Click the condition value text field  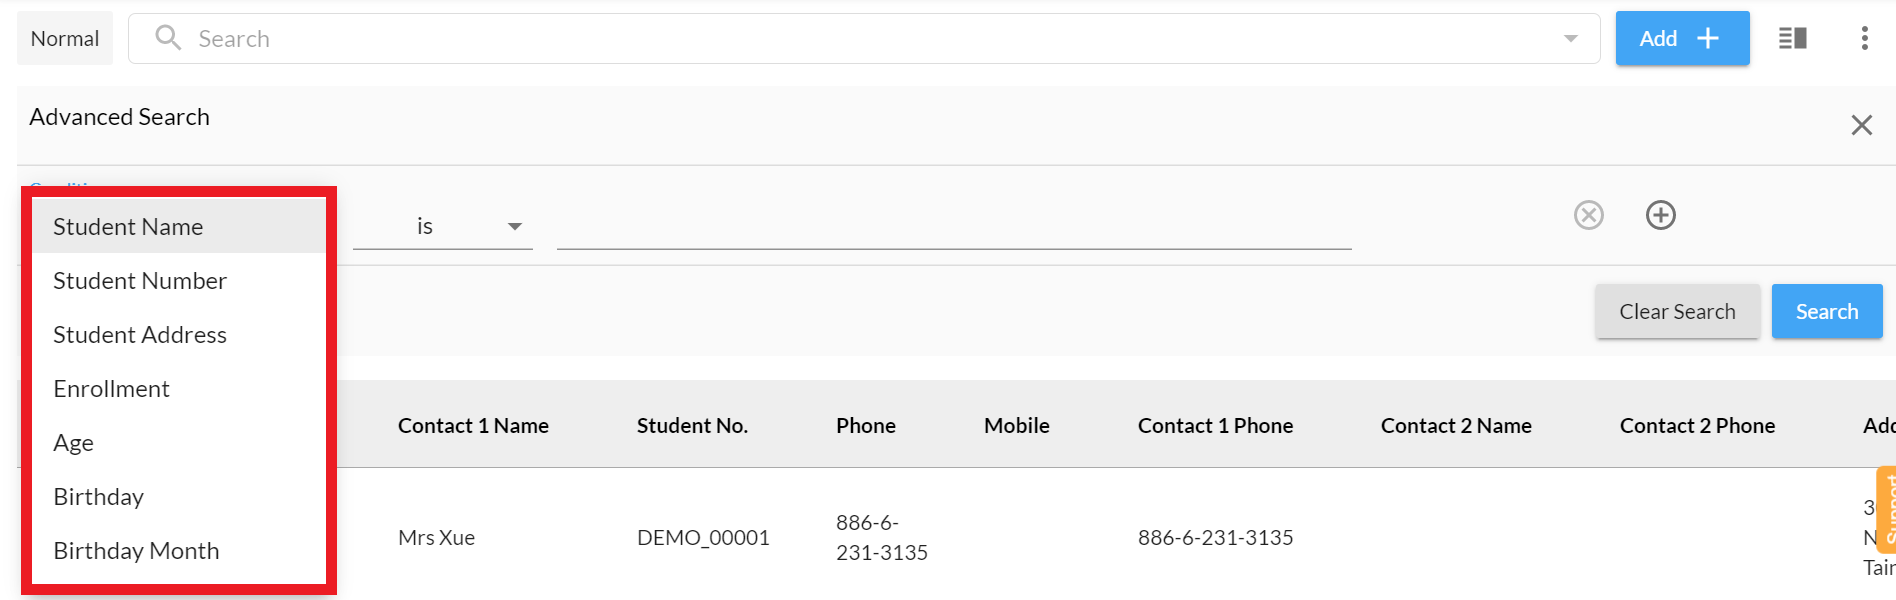953,229
